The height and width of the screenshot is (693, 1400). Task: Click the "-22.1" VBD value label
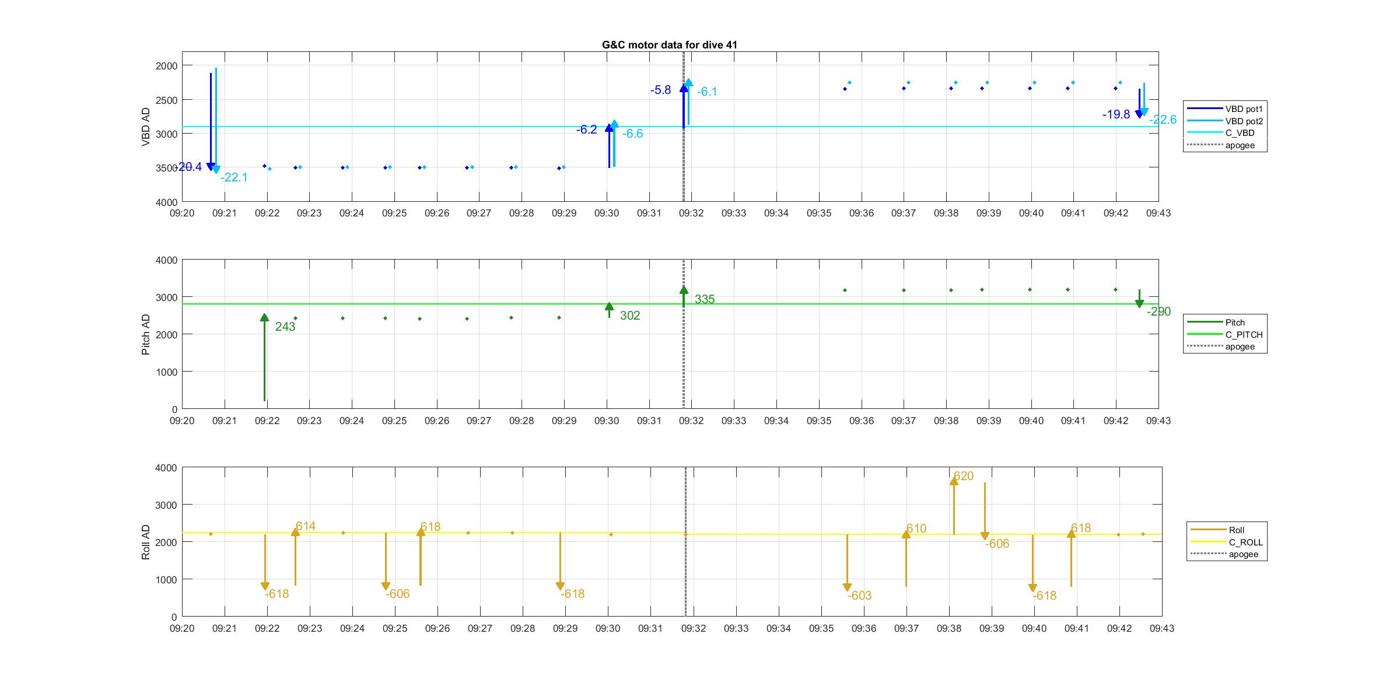[x=234, y=178]
